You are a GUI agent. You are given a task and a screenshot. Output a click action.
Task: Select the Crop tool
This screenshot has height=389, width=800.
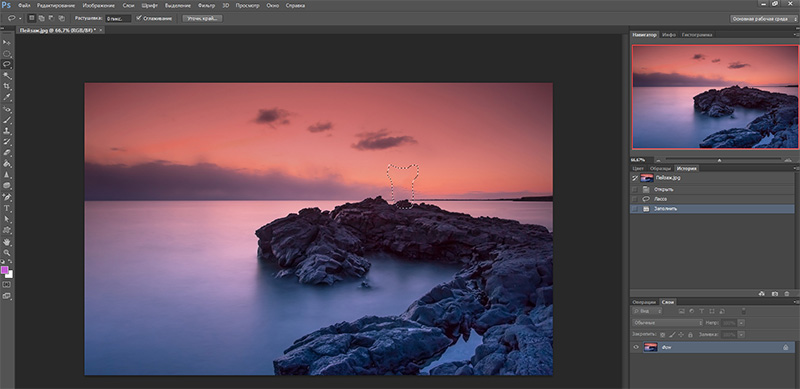pyautogui.click(x=7, y=86)
